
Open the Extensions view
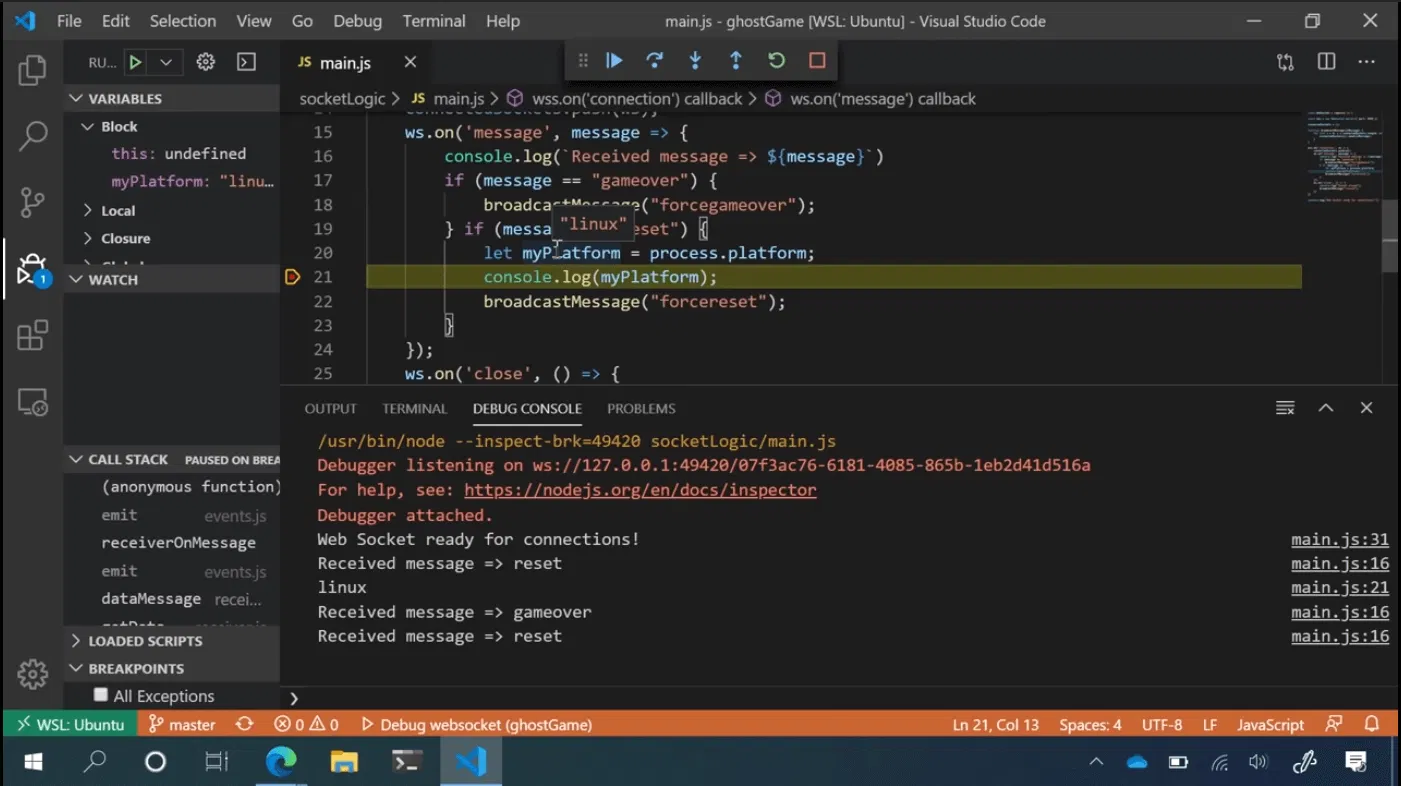31,335
